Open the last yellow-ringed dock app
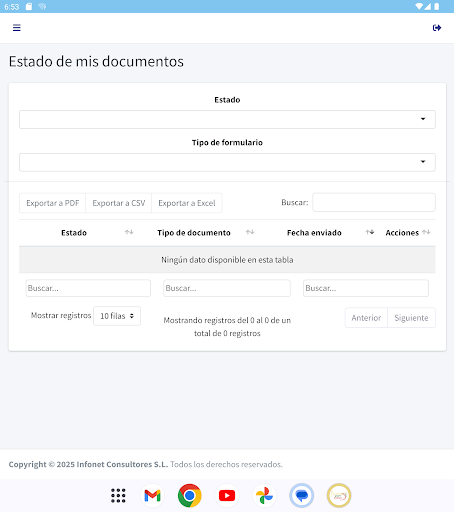The image size is (454, 512). (x=339, y=495)
